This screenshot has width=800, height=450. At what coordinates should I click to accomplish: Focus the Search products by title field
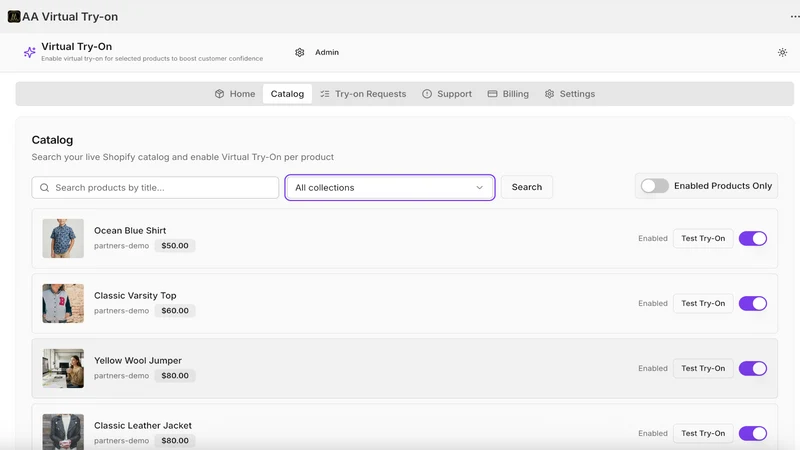[155, 188]
